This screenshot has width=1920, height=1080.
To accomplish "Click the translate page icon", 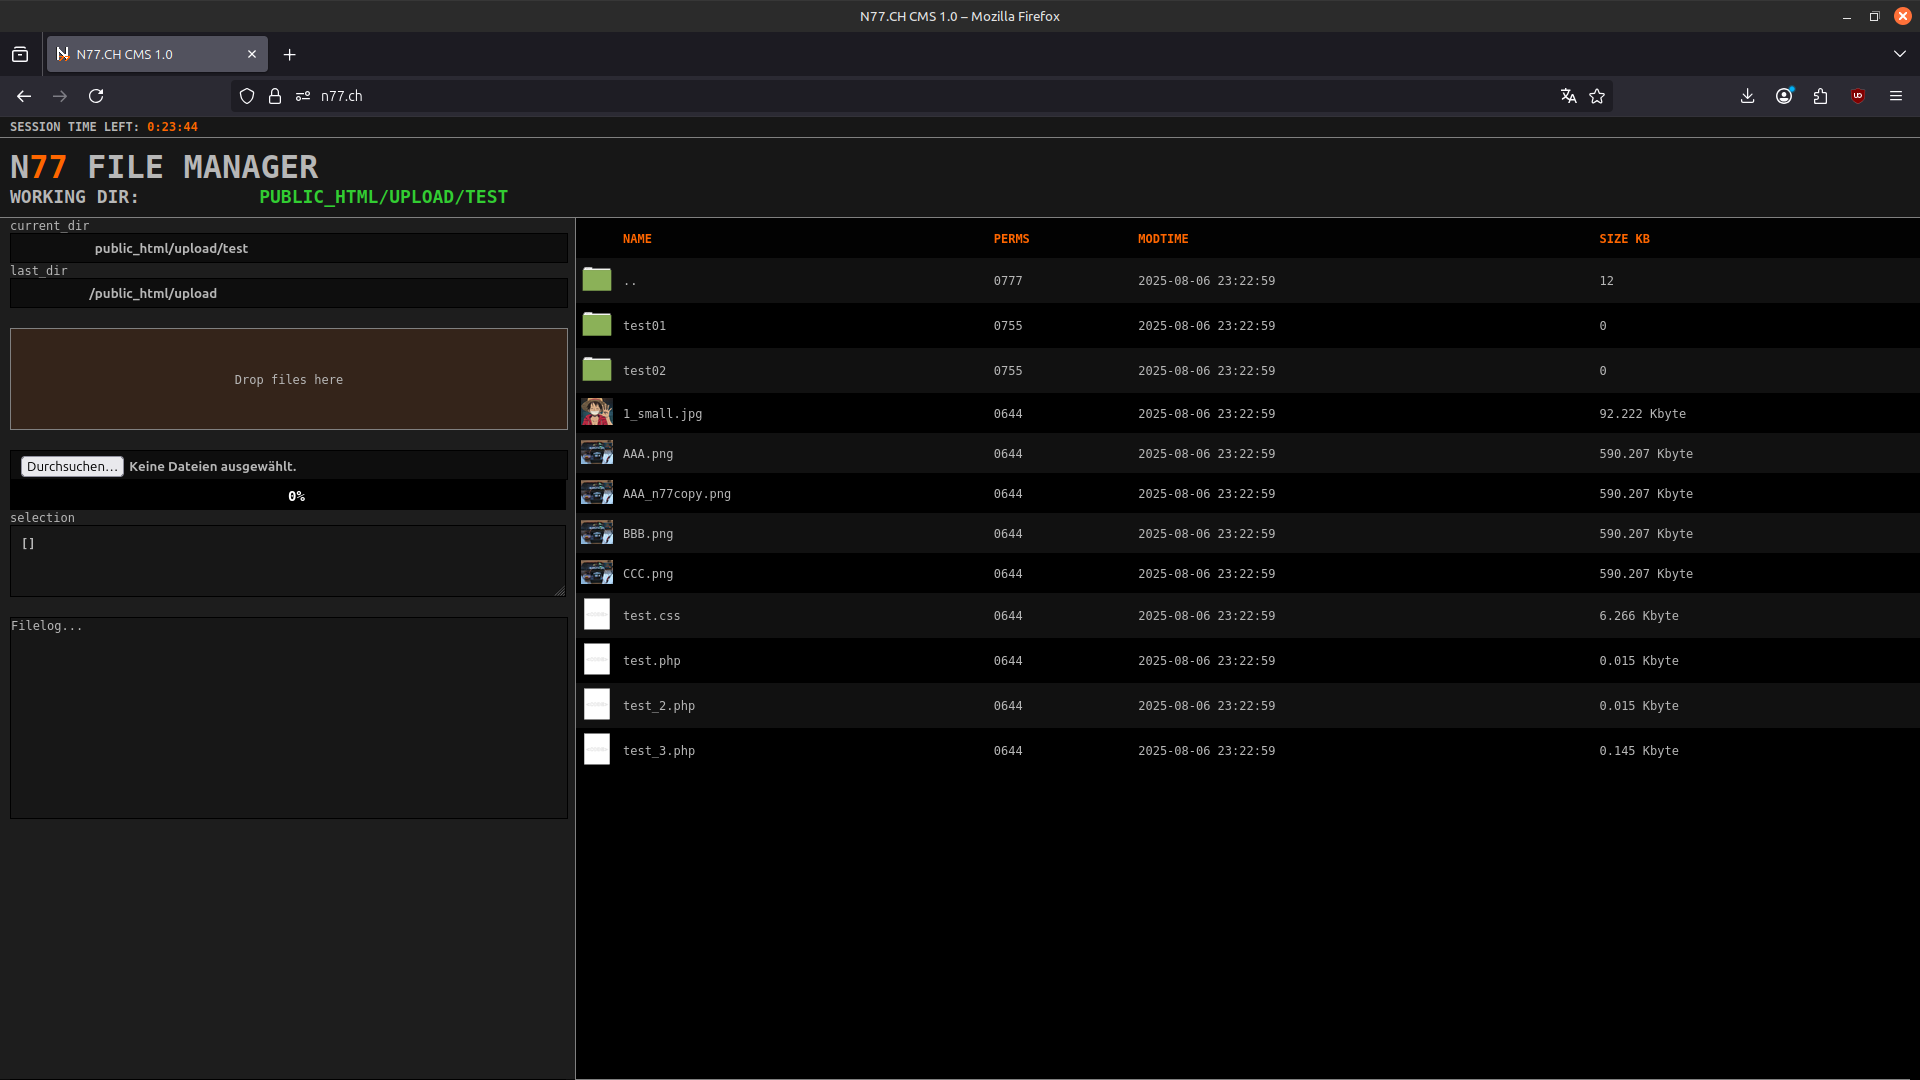I will [1568, 96].
